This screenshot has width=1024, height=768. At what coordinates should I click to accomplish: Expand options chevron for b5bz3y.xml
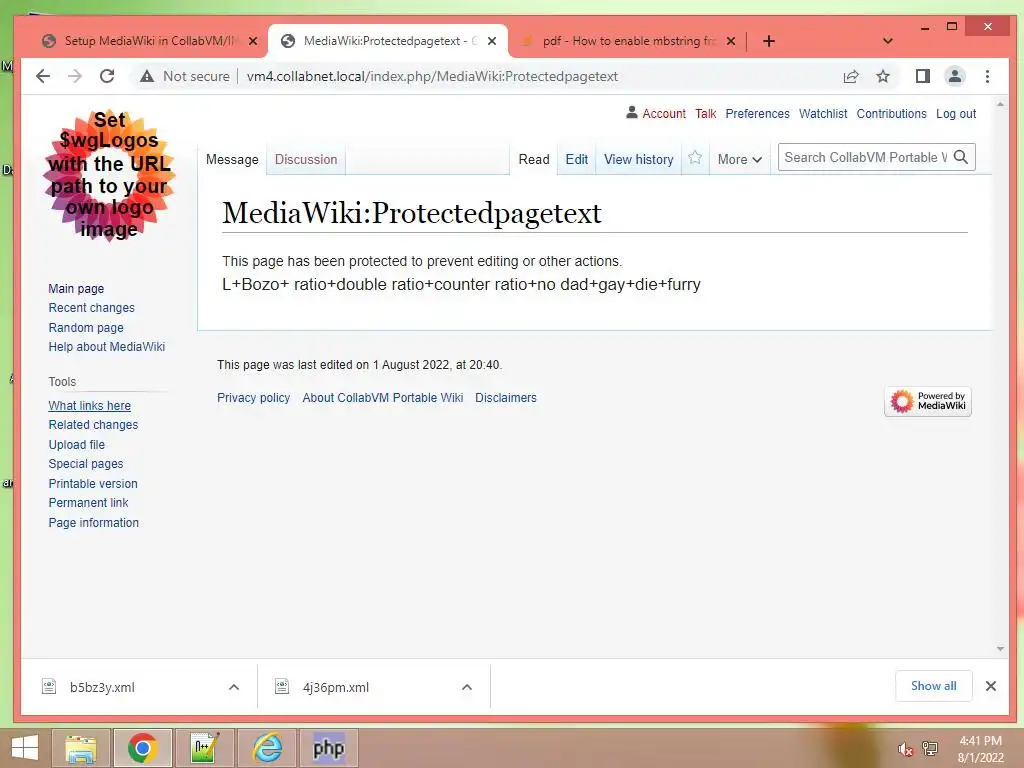[234, 687]
